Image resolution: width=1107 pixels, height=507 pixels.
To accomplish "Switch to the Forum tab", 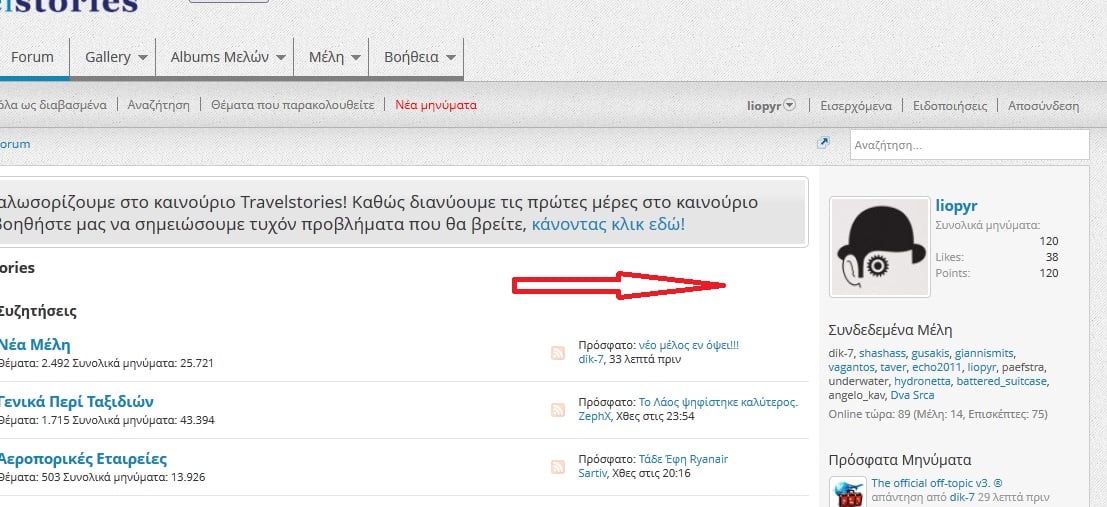I will coord(32,57).
